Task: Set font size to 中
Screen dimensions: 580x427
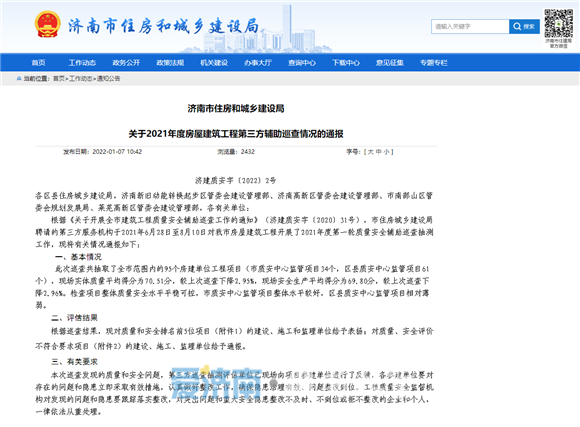Action: coord(379,152)
